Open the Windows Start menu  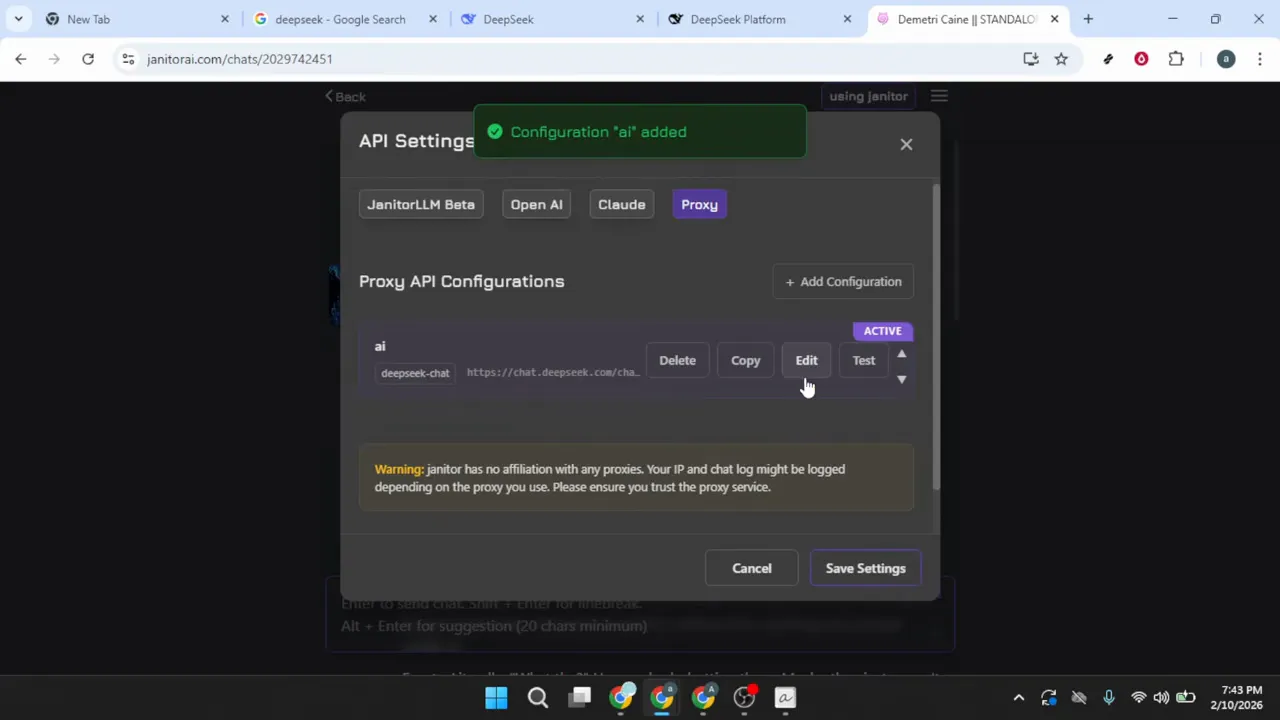click(x=496, y=698)
